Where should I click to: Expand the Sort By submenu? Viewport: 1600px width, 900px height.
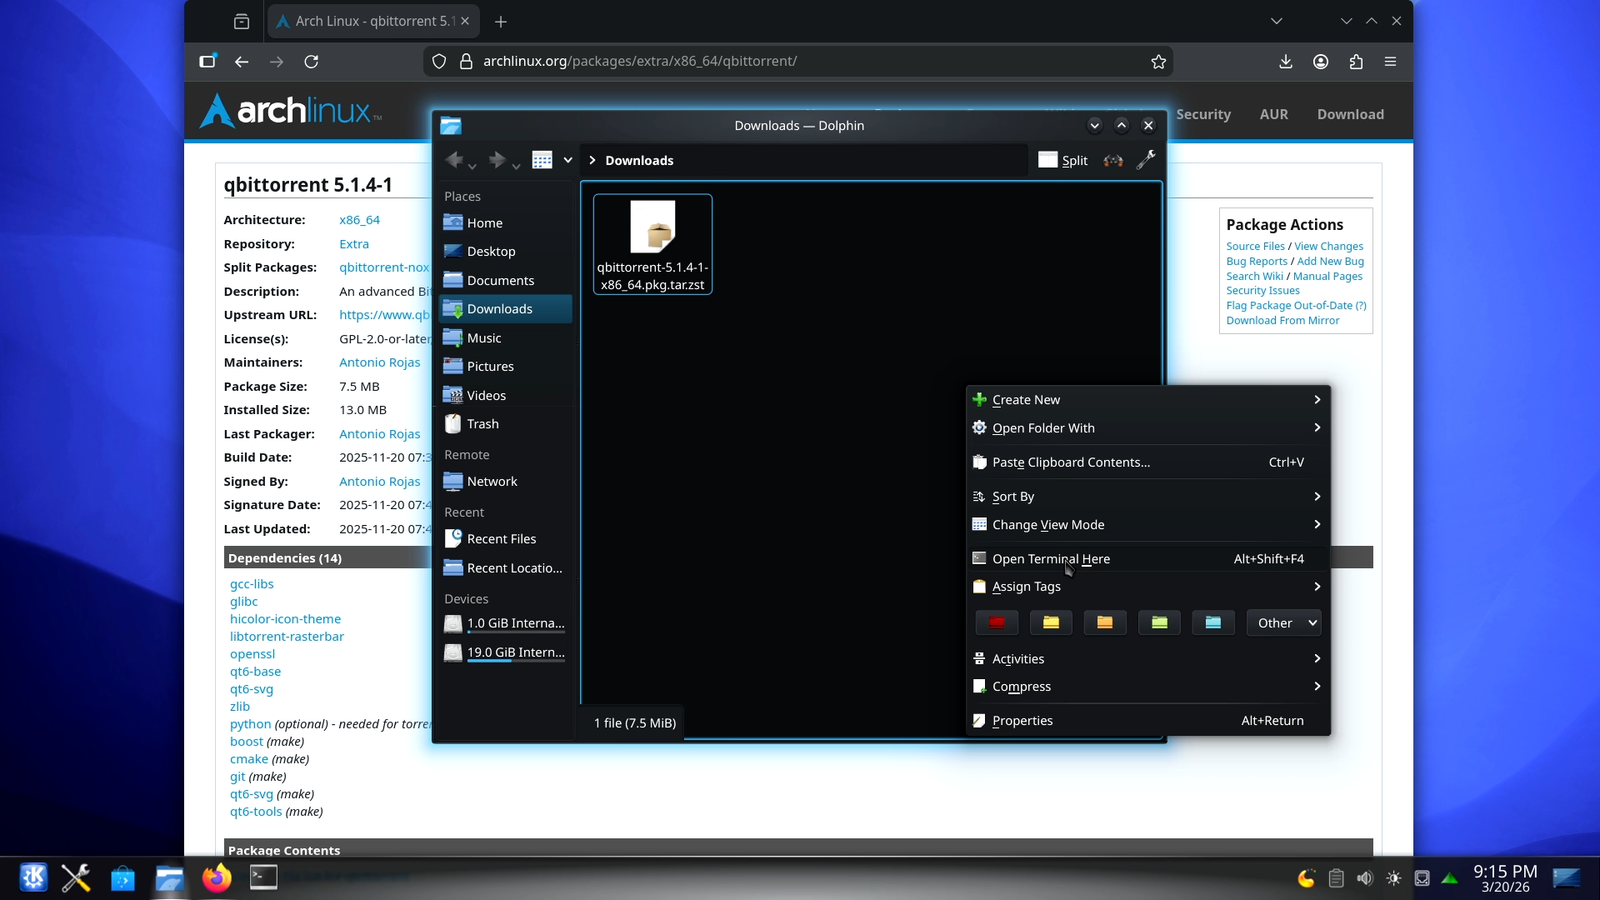1148,497
